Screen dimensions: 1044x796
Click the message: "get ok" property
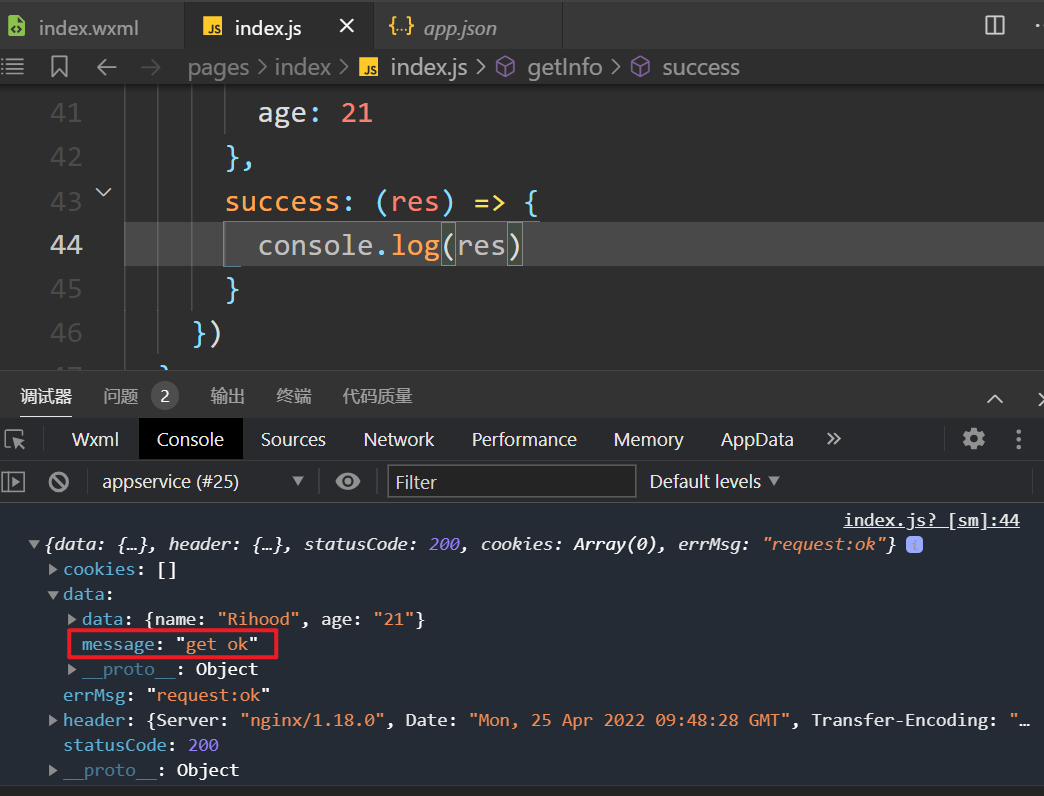[x=169, y=644]
